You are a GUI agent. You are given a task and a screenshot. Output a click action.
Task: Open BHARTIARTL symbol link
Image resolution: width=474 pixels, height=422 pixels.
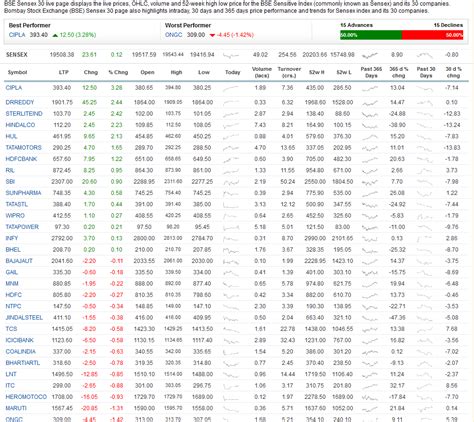[23, 363]
